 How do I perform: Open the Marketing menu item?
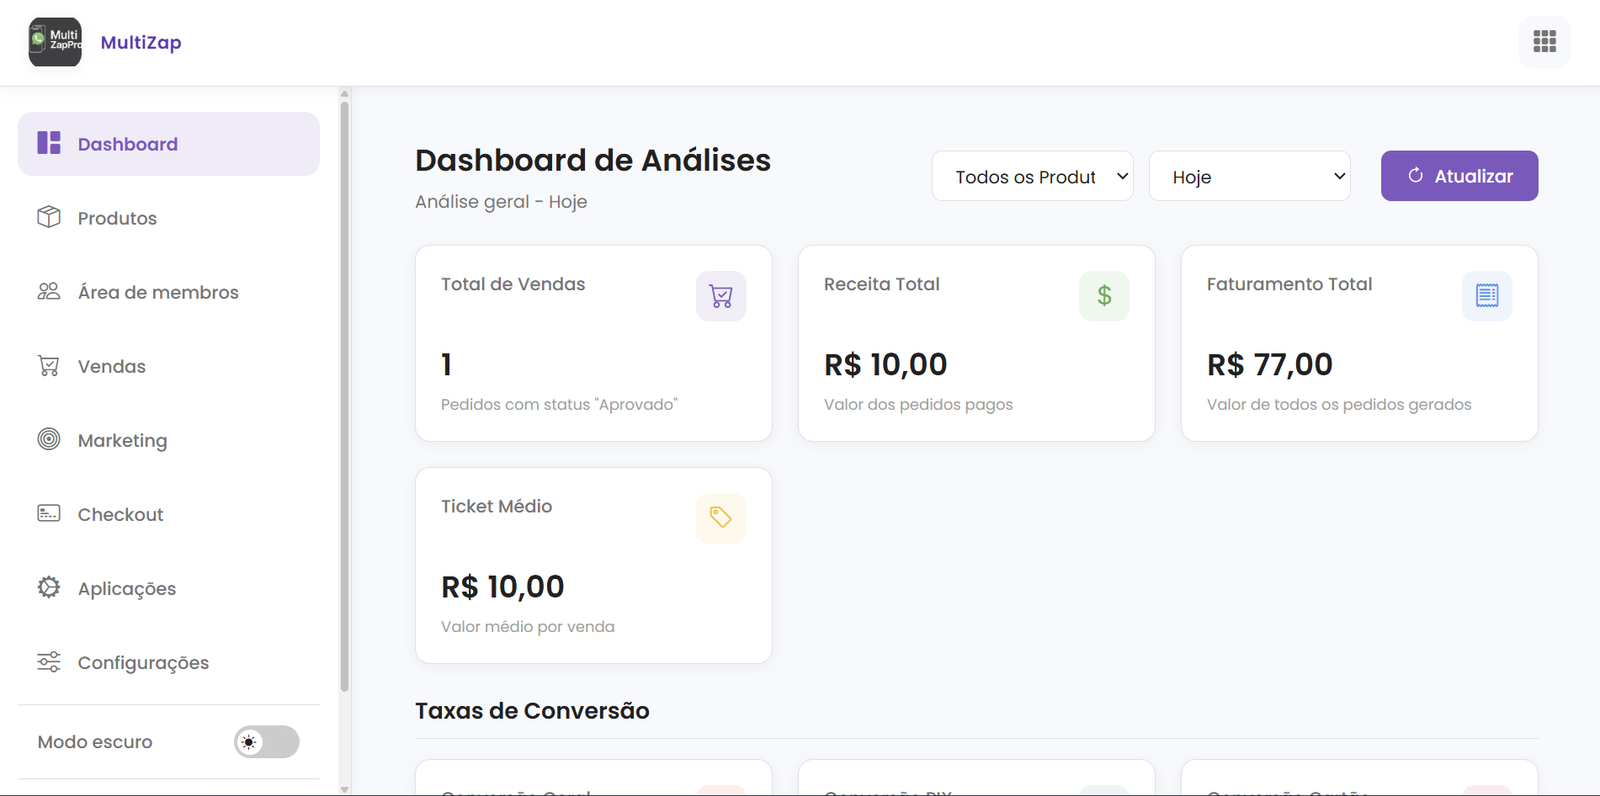point(122,440)
